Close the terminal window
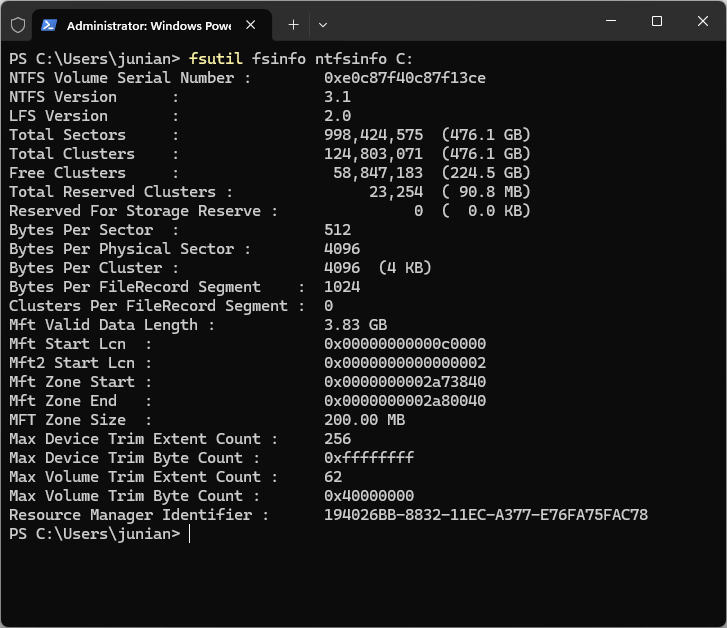727x628 pixels. tap(702, 21)
